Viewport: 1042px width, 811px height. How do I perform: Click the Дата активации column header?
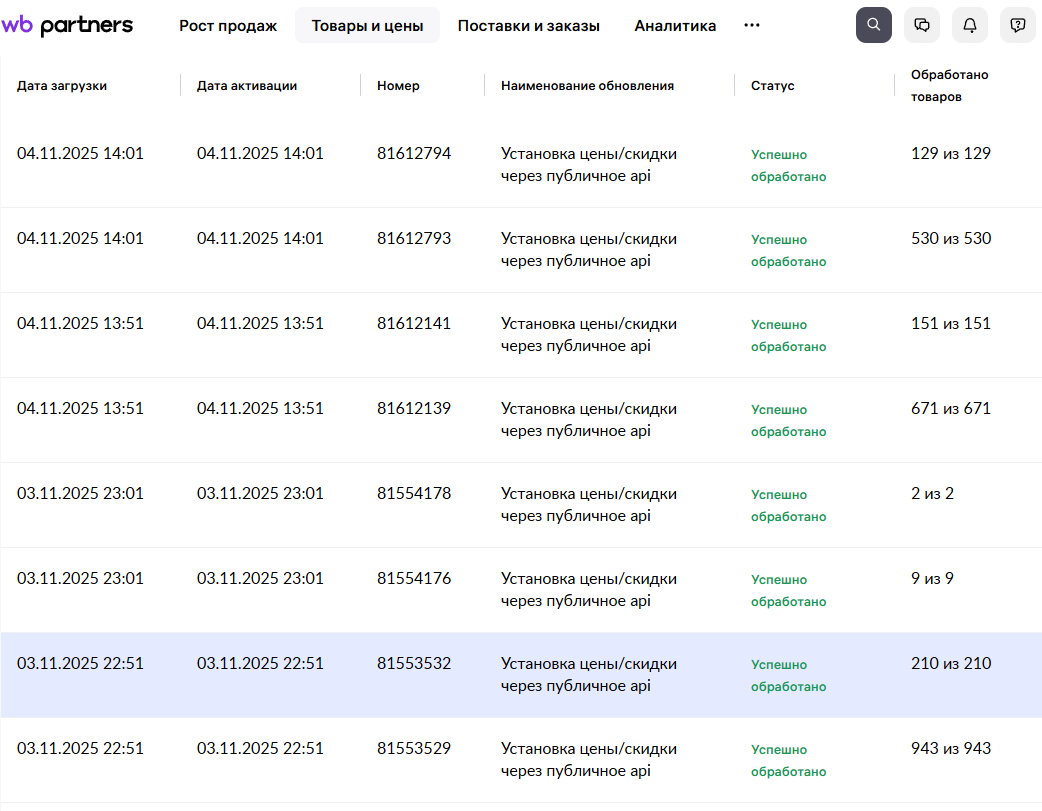pyautogui.click(x=247, y=86)
